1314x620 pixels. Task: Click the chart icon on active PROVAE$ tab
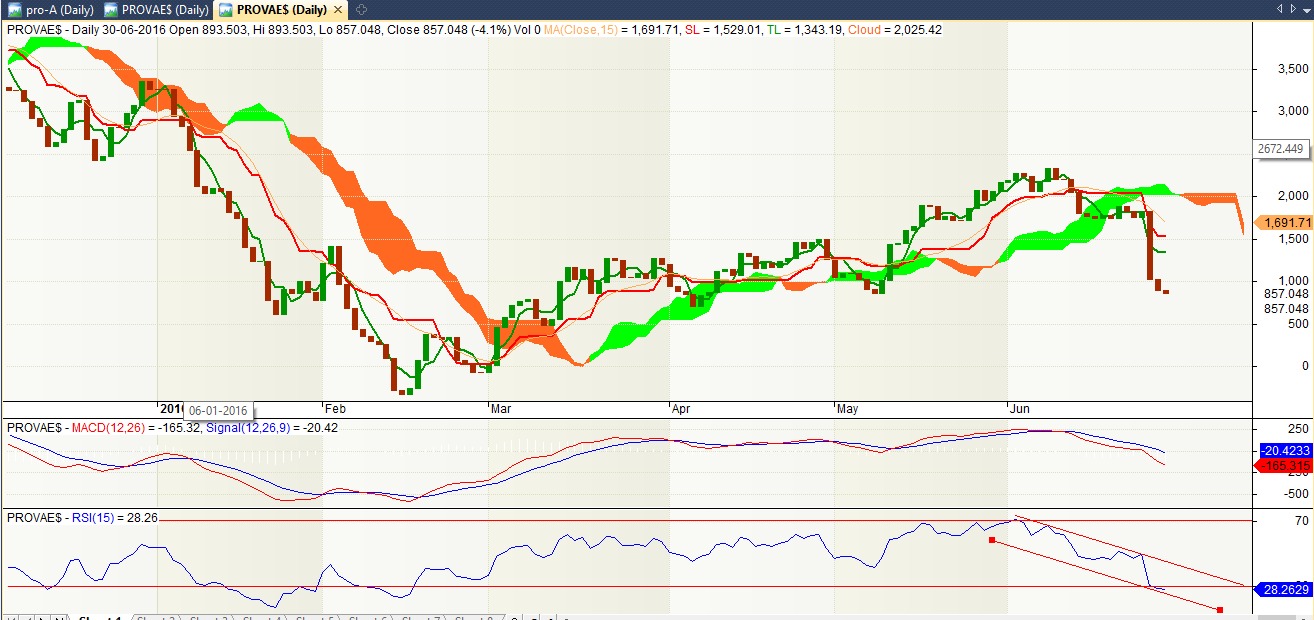[x=225, y=10]
